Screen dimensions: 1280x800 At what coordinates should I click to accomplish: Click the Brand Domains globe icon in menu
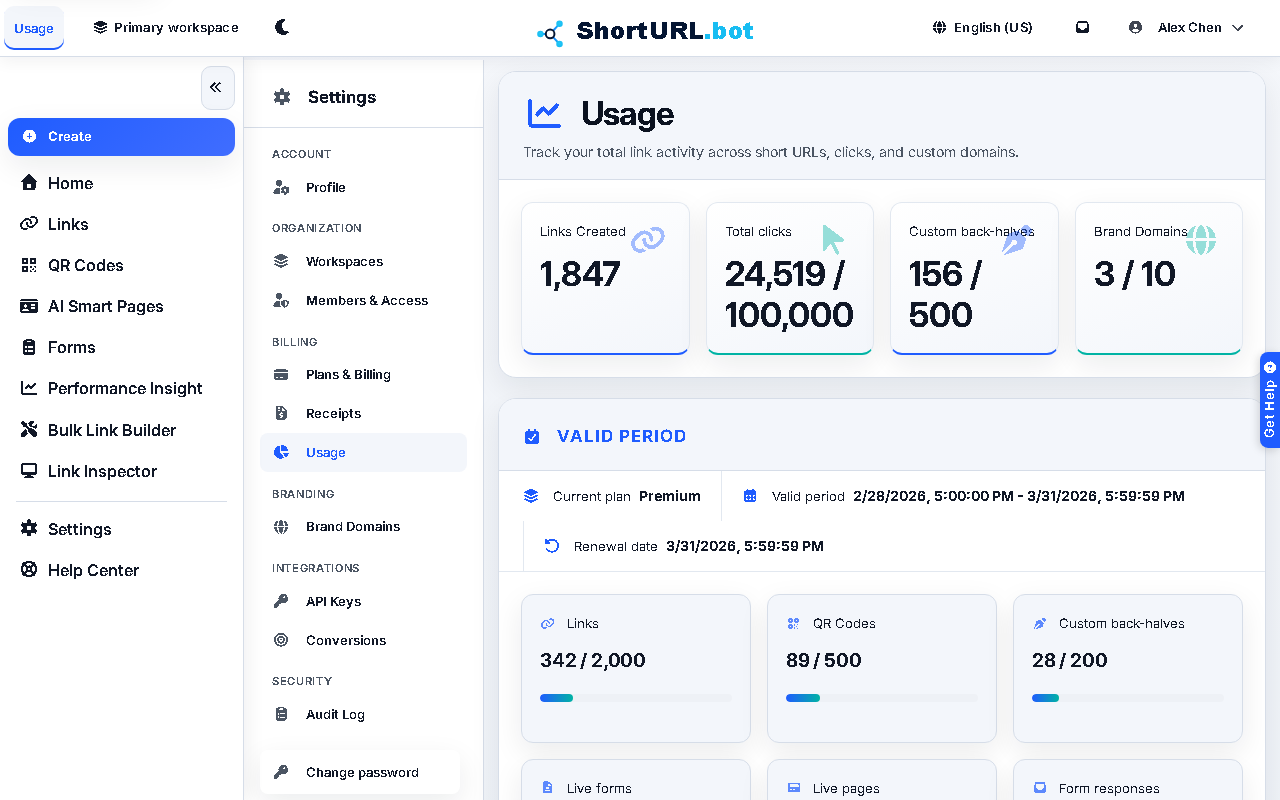click(282, 527)
